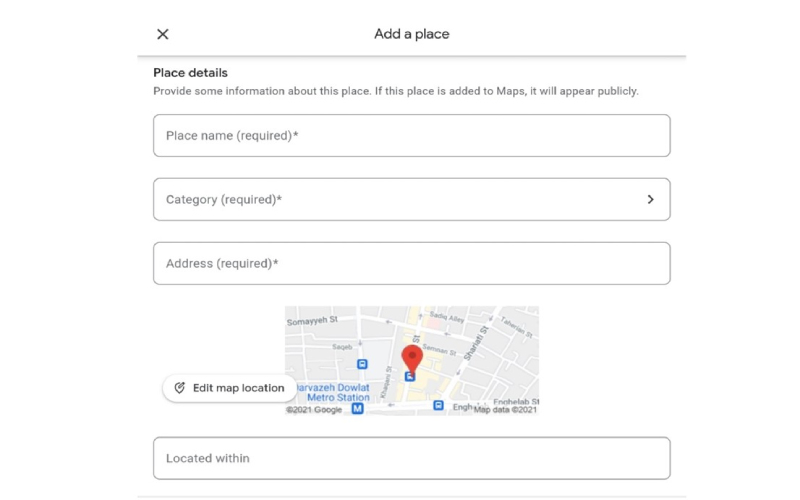The width and height of the screenshot is (800, 500).
Task: Select the bus stop icon near Saqeb
Action: [x=362, y=364]
